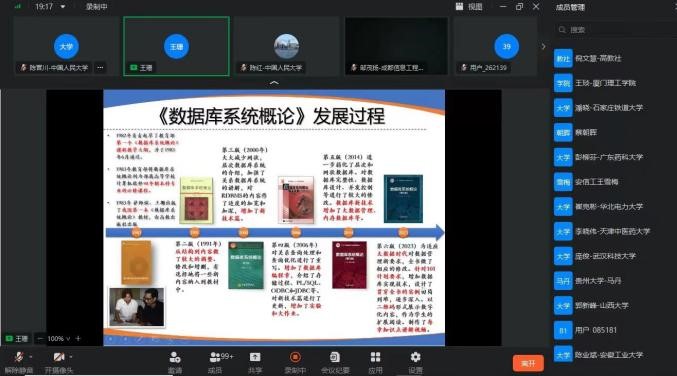Click the orange leave meeting (离开) button
The height and width of the screenshot is (376, 677).
click(x=528, y=363)
